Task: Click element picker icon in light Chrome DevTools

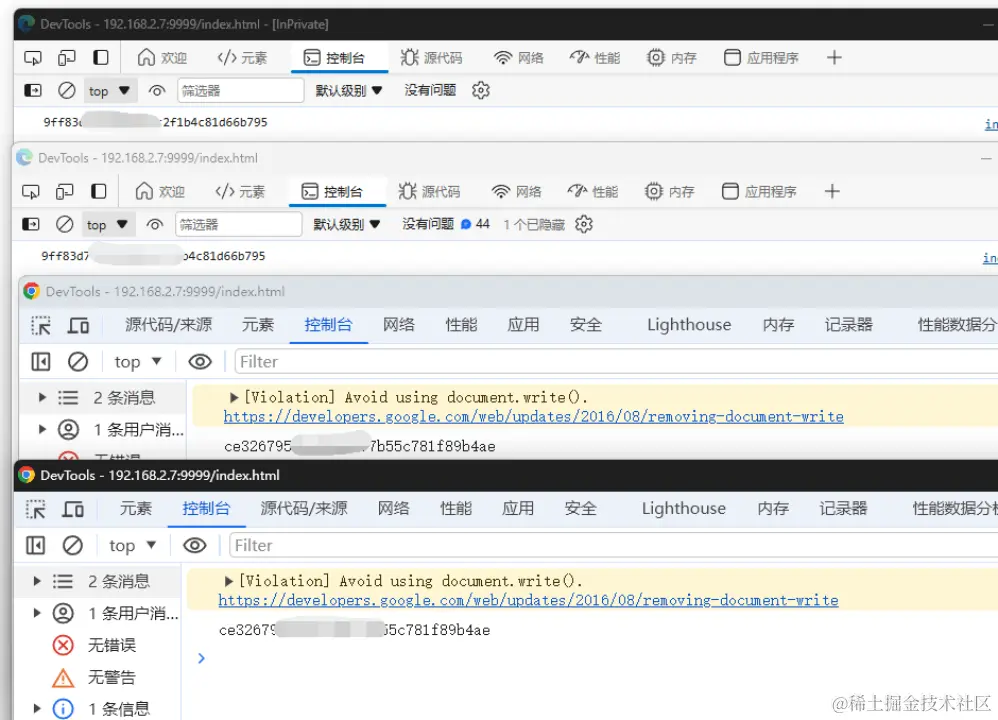Action: point(41,325)
